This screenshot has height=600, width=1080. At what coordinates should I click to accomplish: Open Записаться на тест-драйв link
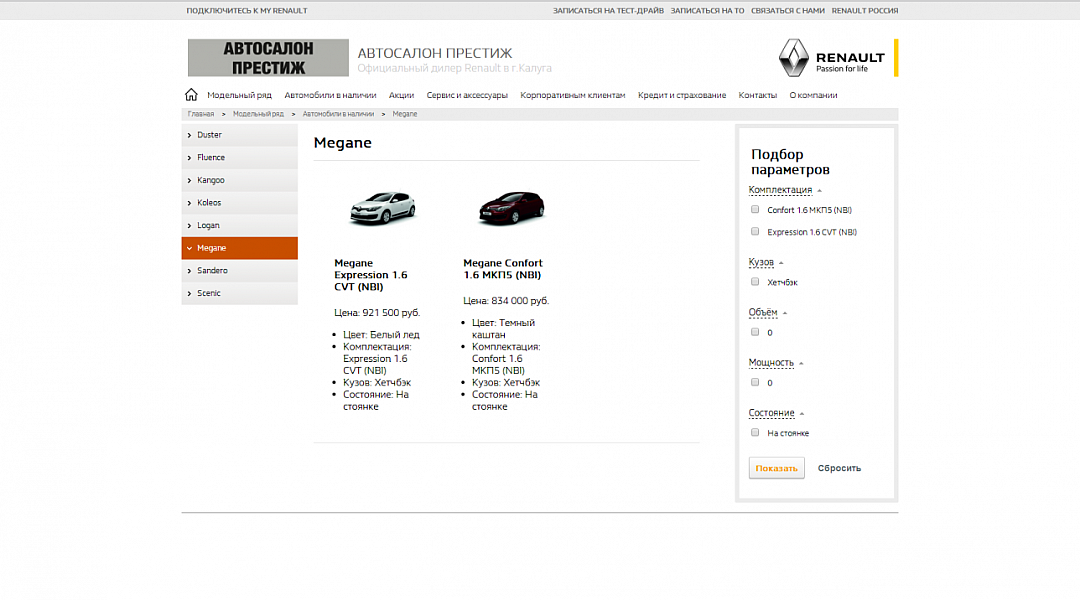[608, 11]
